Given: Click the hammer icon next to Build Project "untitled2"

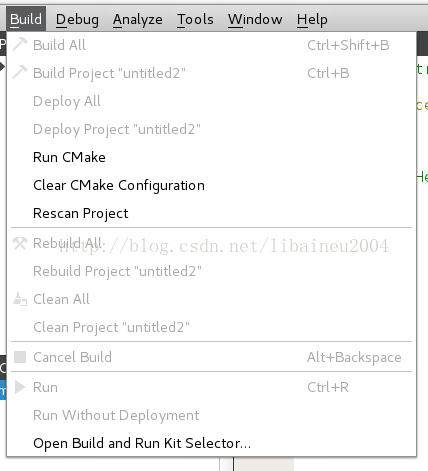Looking at the screenshot, I should 20,72.
